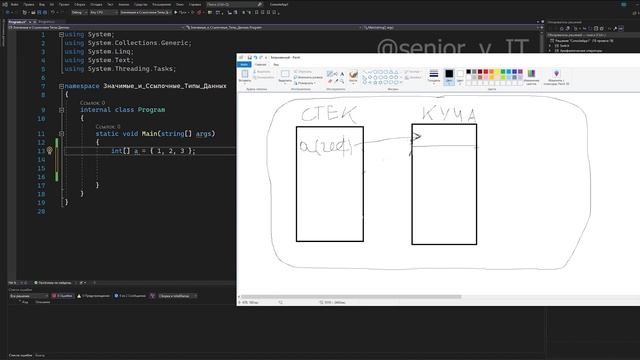Click references link above class Program
This screenshot has height=360, width=640.
point(92,103)
